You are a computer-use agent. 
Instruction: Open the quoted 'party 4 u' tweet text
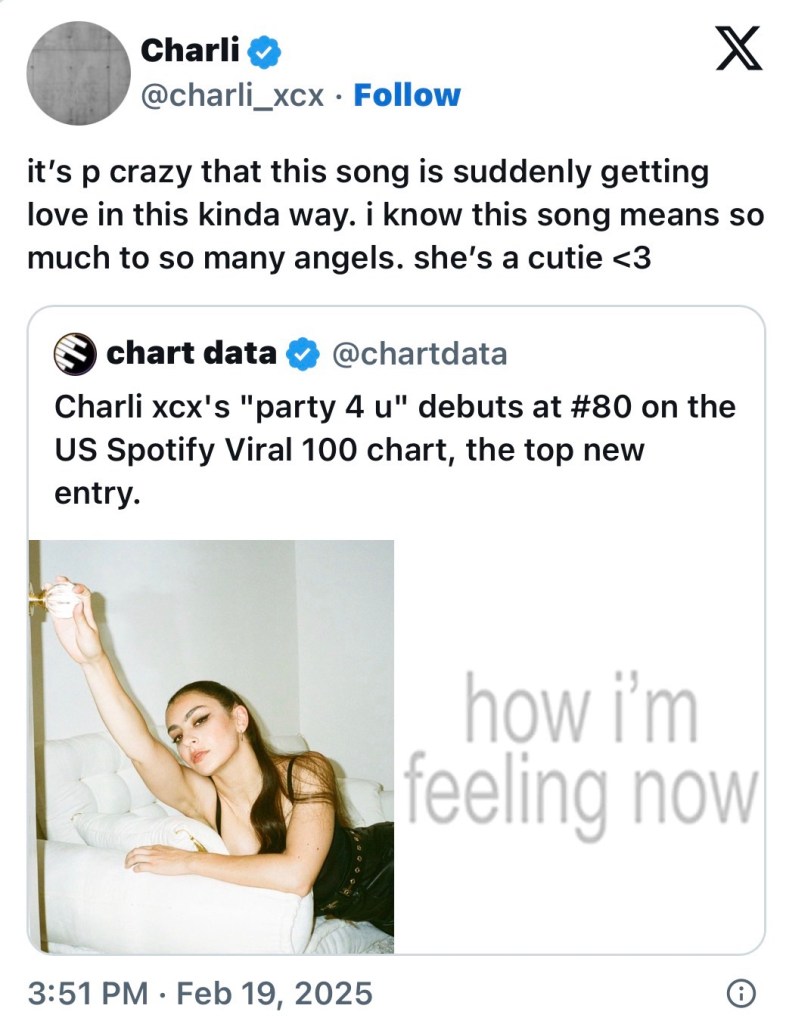click(395, 450)
